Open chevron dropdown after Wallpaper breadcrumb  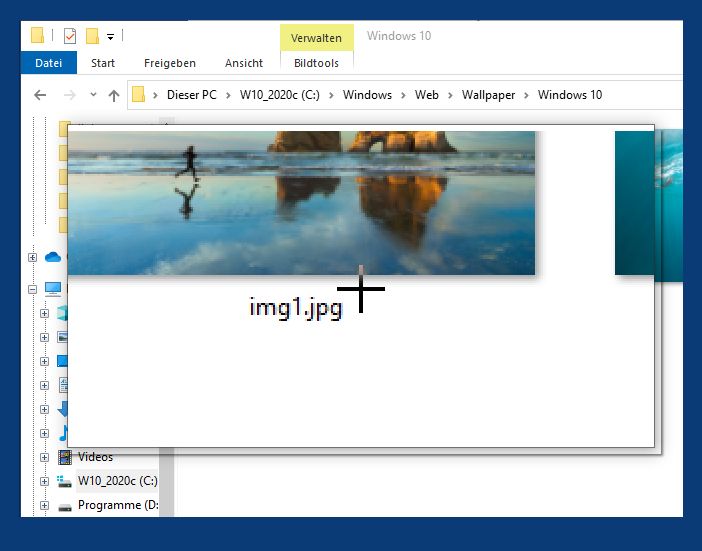(x=526, y=95)
